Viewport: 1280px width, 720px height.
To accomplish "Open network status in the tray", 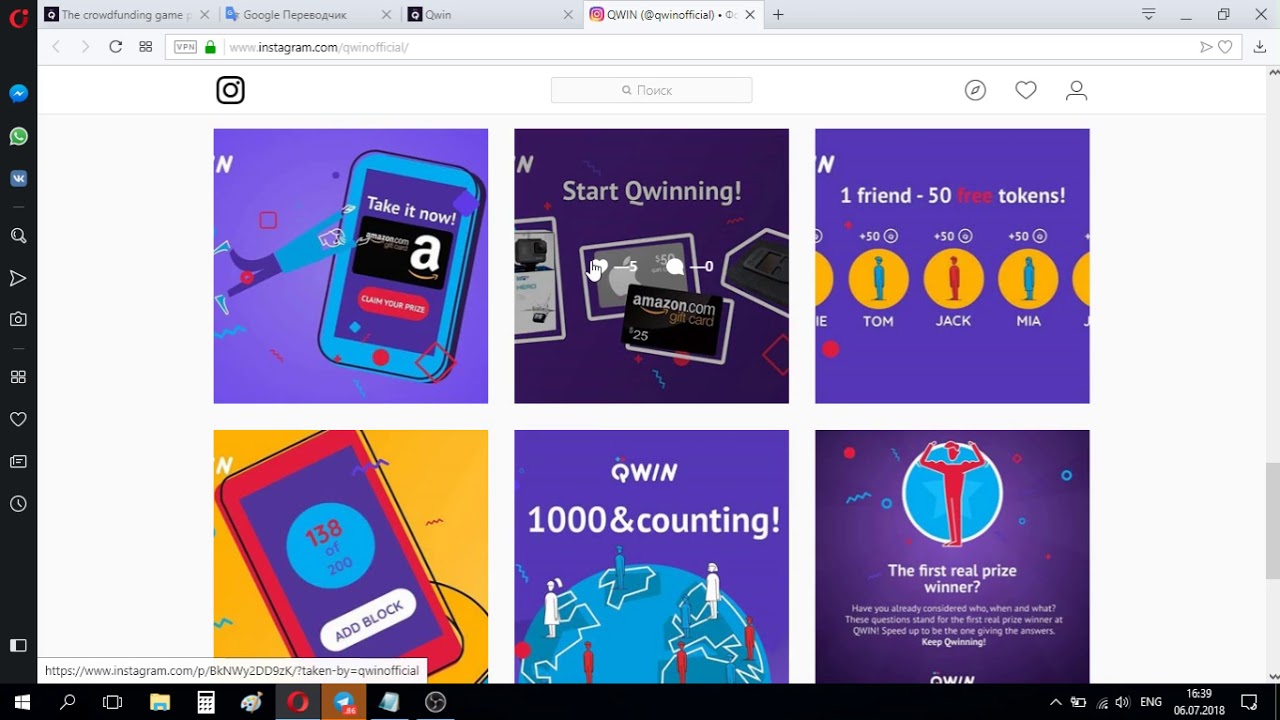I will (x=1101, y=702).
